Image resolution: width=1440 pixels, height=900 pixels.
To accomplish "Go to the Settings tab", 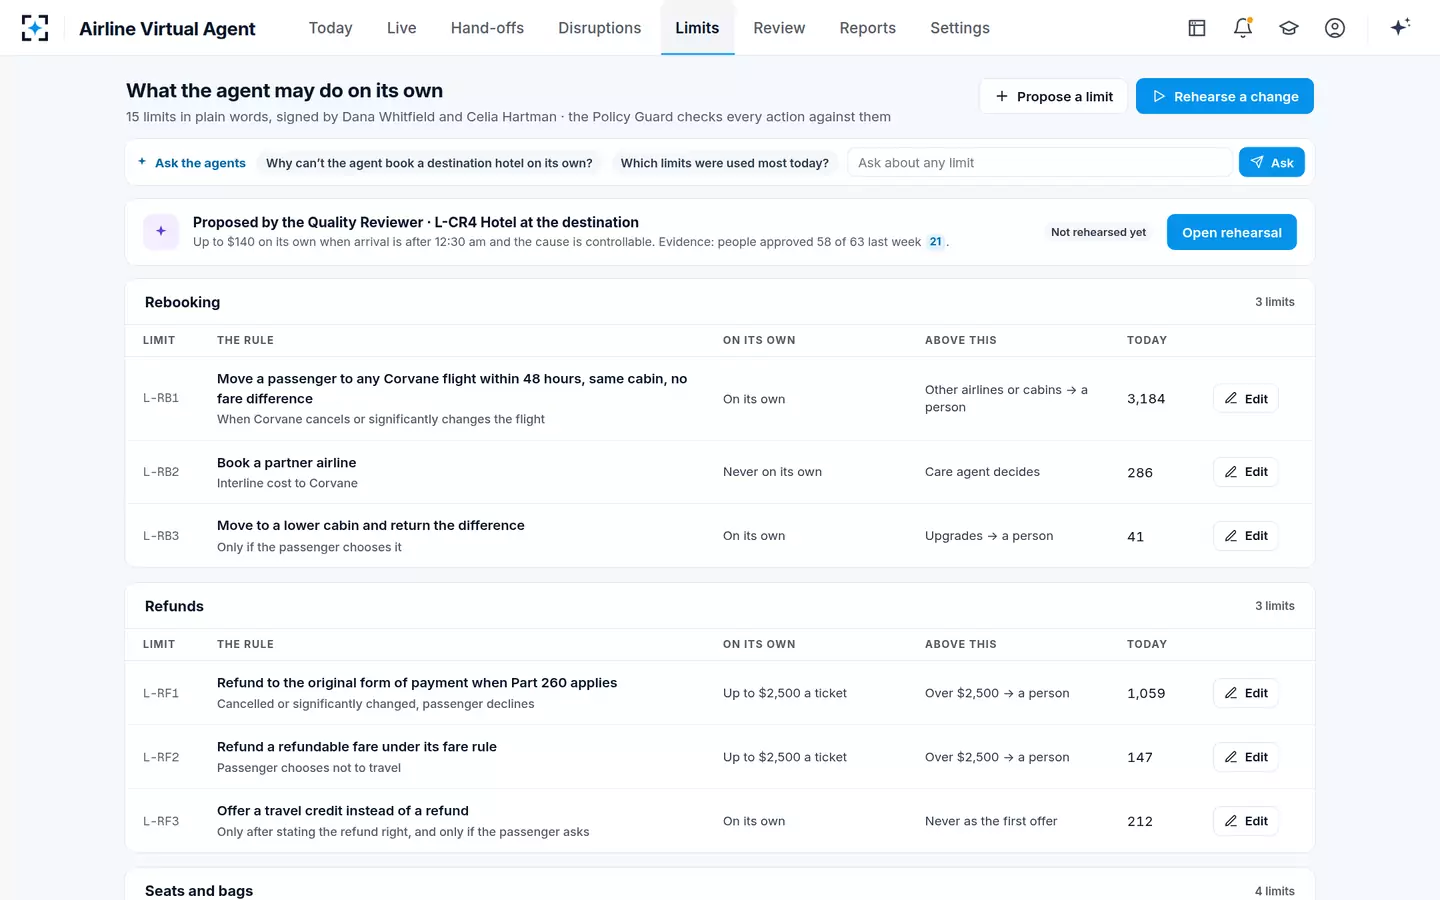I will tap(959, 28).
